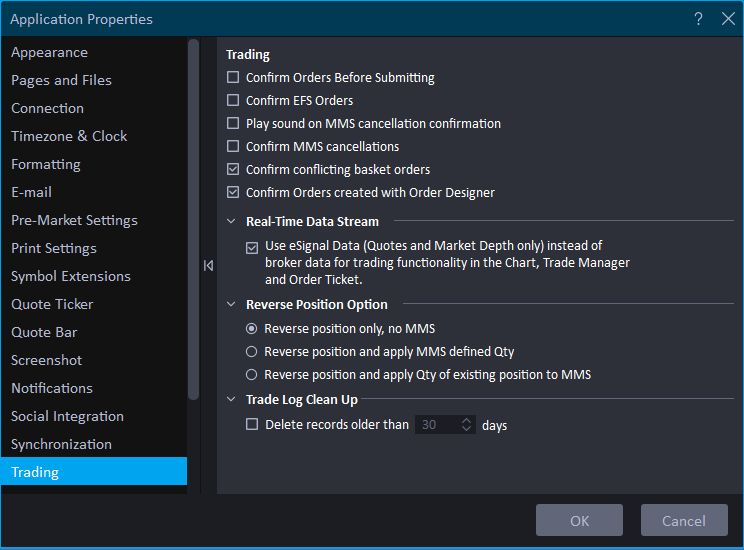Open the Appearance settings category

click(x=49, y=52)
